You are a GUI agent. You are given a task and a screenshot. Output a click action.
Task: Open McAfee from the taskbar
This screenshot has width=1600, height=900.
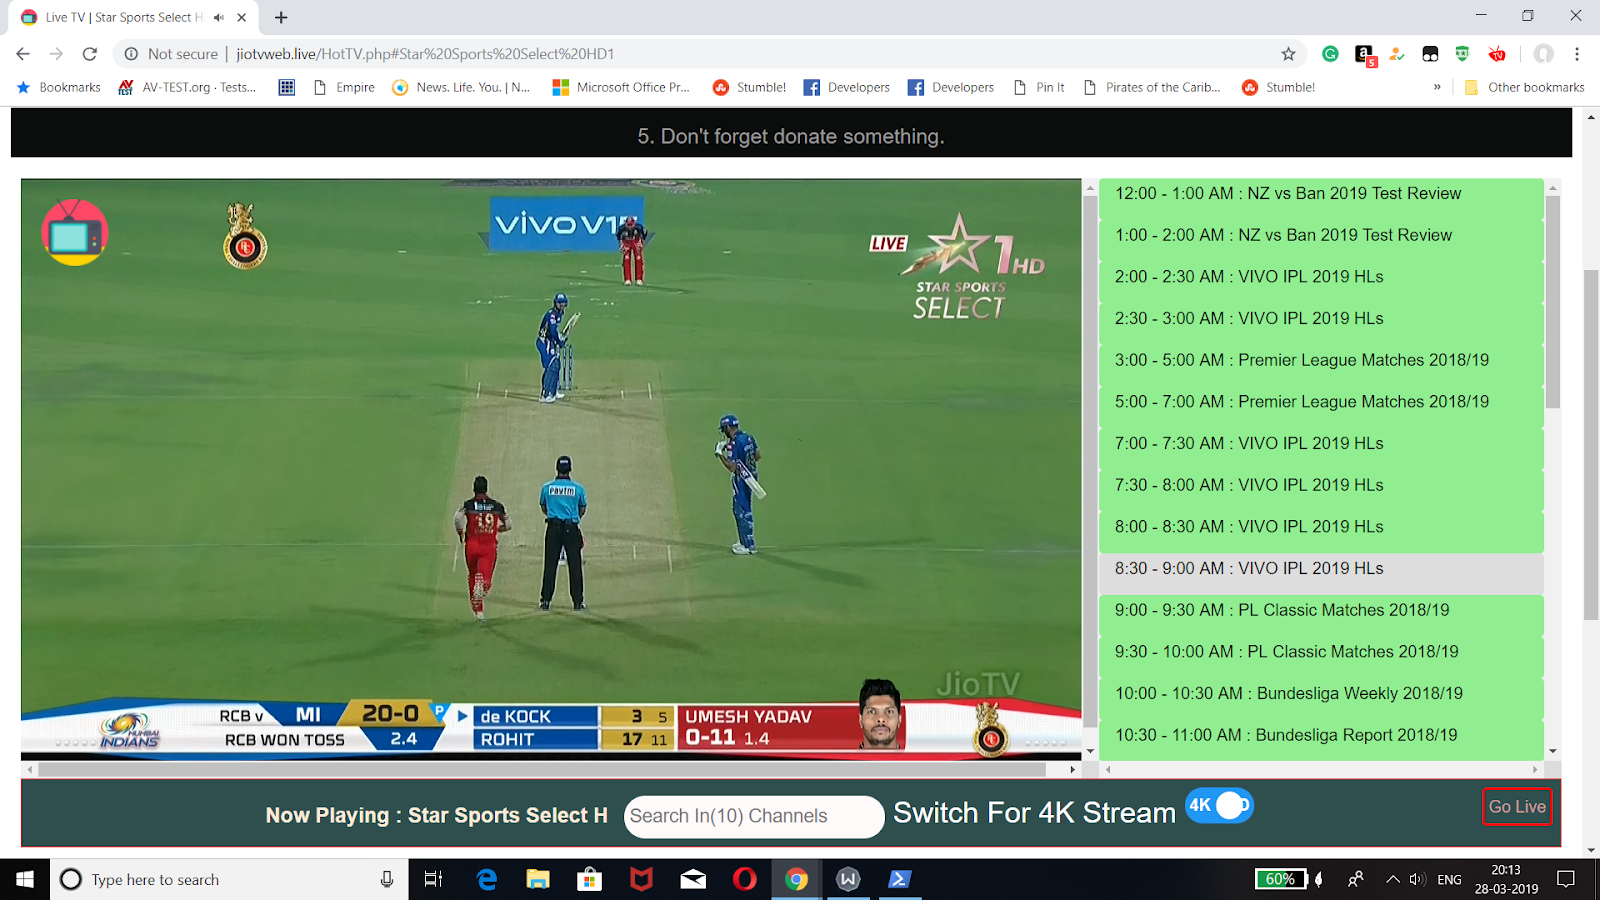641,879
